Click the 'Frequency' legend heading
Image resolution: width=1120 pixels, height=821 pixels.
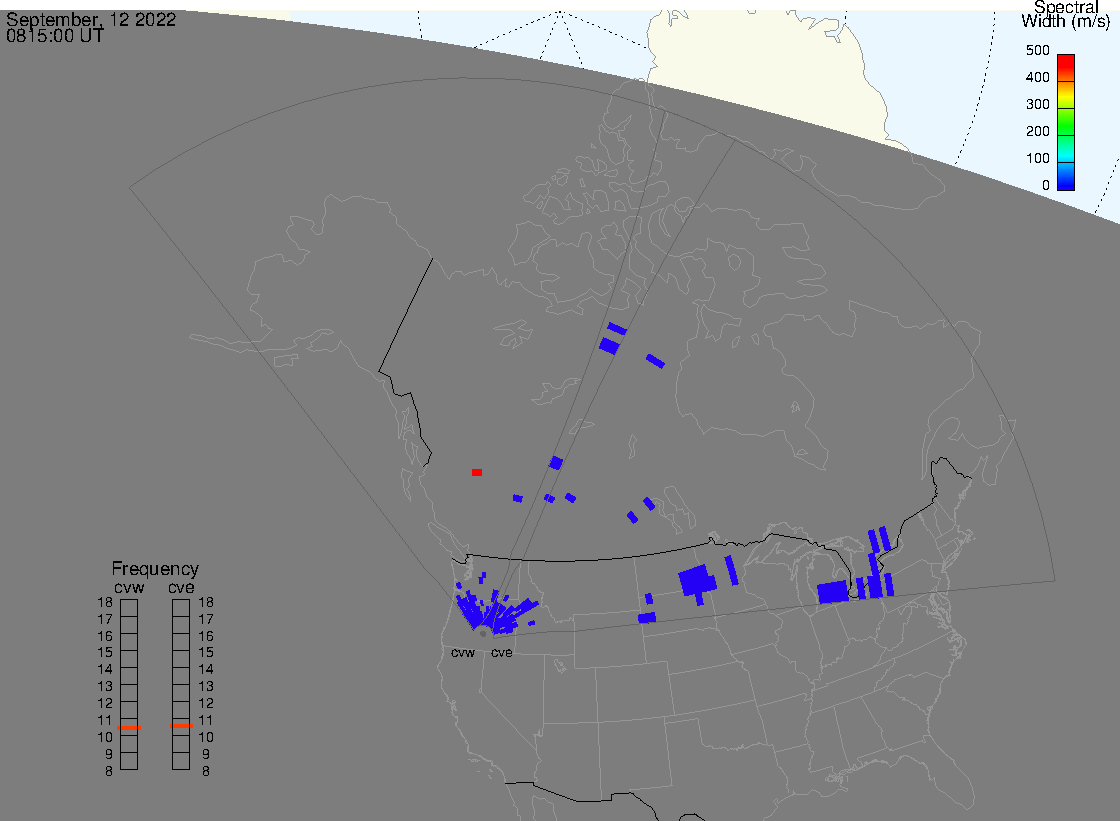point(155,569)
